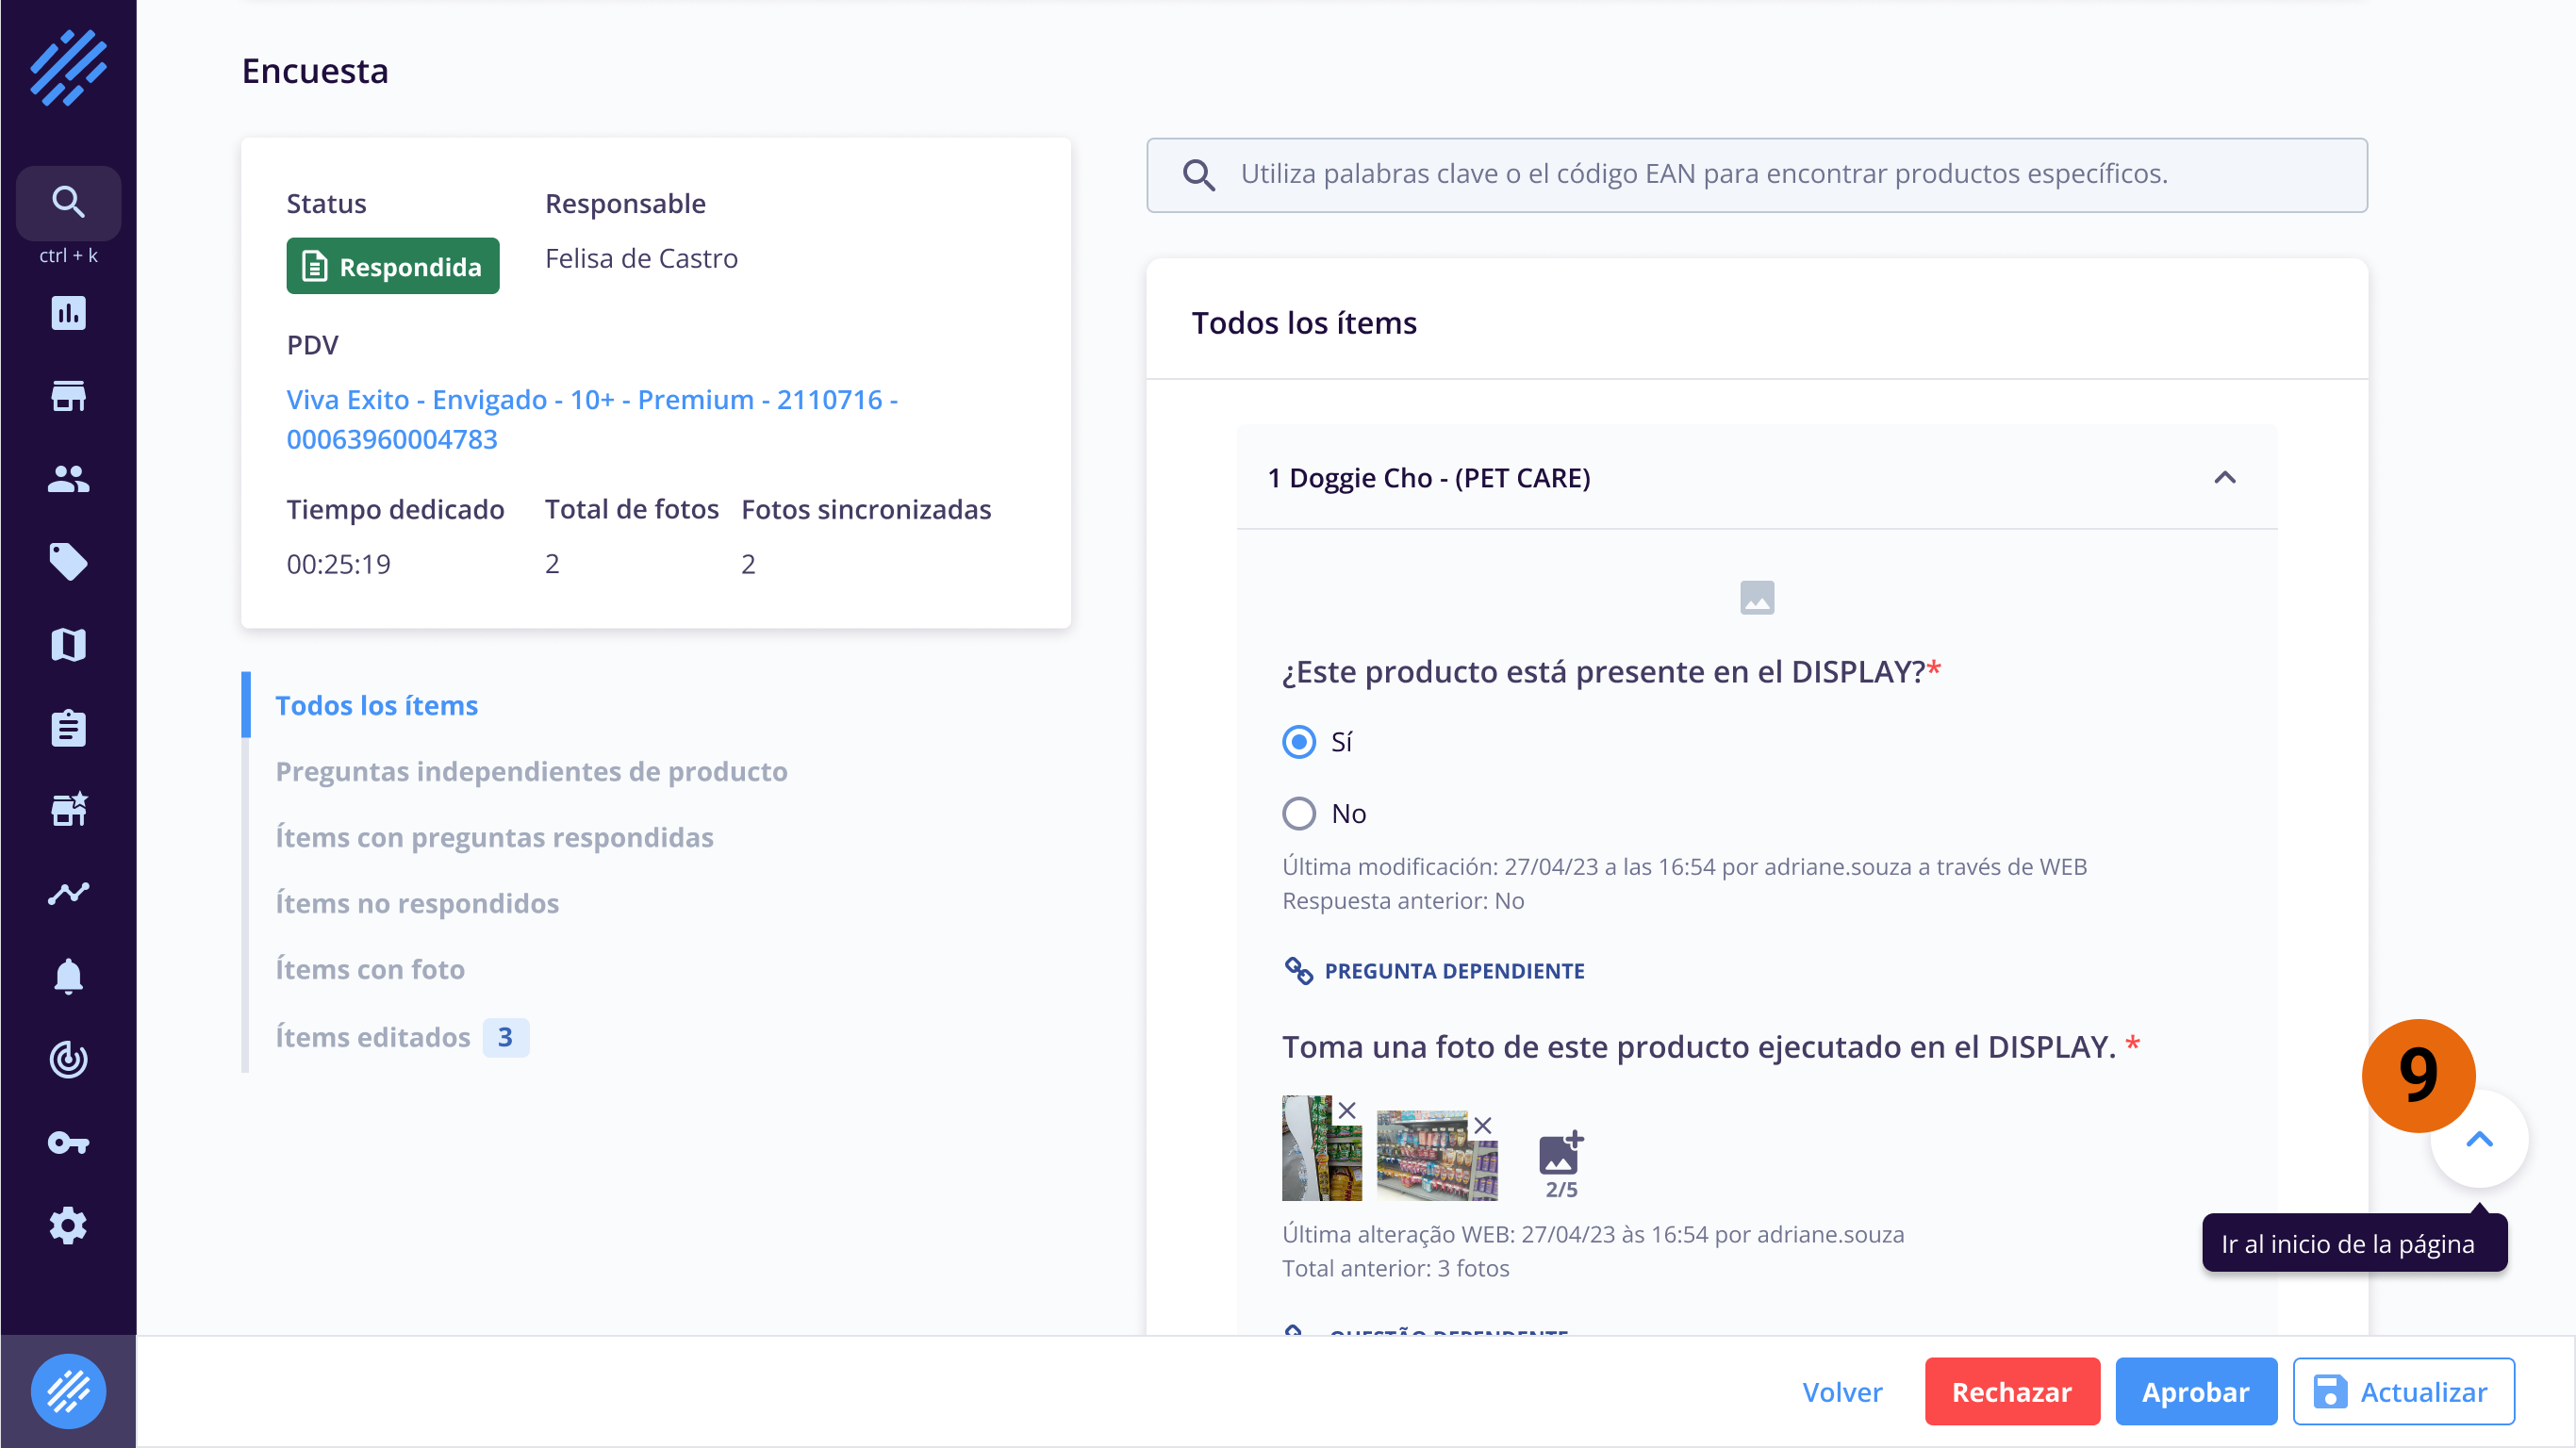The image size is (2576, 1448).
Task: Collapse the Doggie Cho item section
Action: pyautogui.click(x=2224, y=478)
